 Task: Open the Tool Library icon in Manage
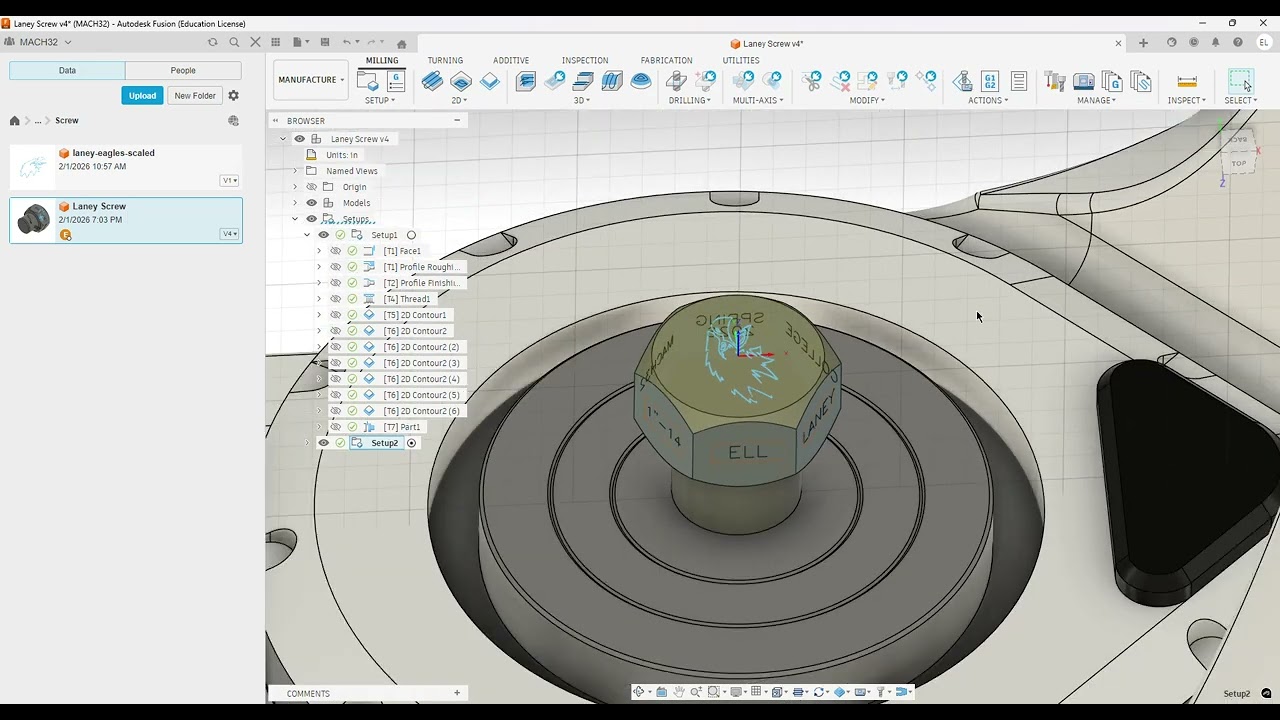(1054, 81)
